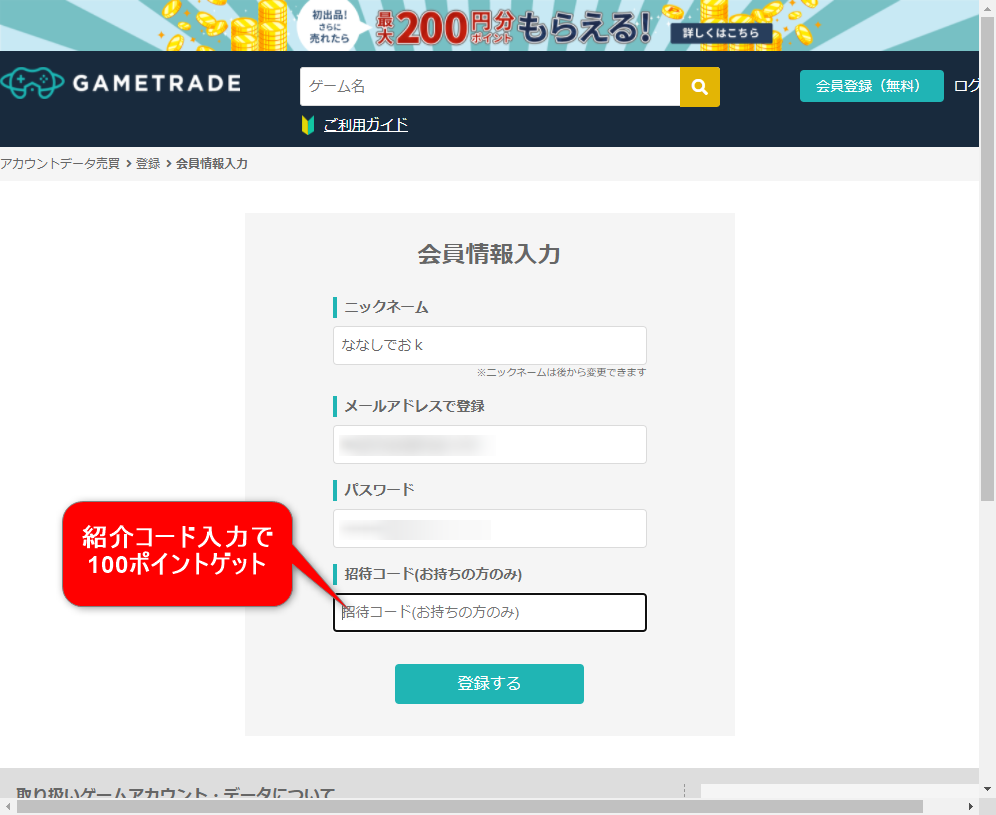
Task: Click the guide book icon beside ご利用ガイド
Action: 307,125
